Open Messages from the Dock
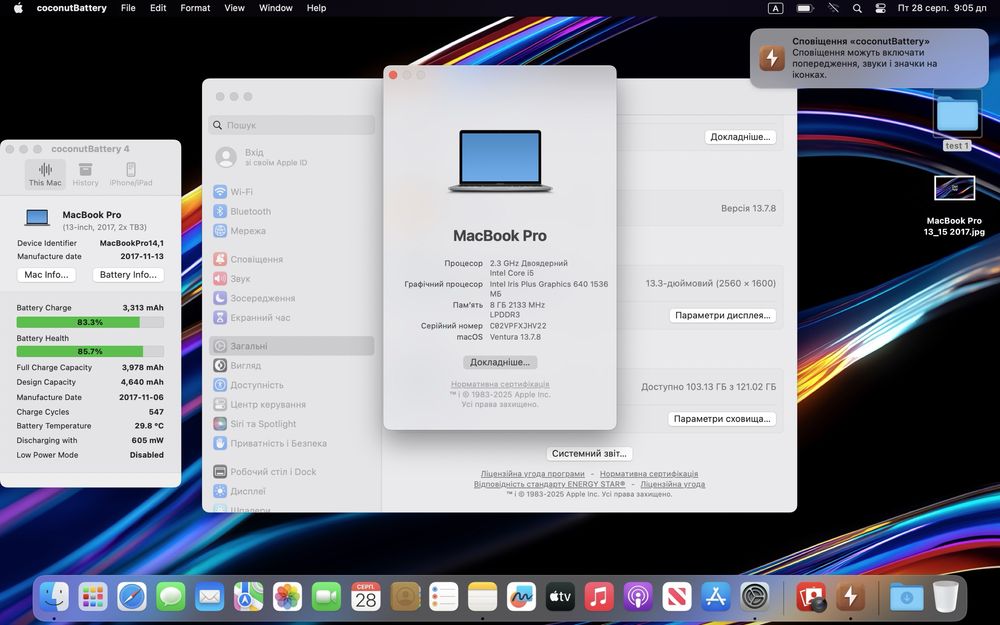 pos(171,598)
